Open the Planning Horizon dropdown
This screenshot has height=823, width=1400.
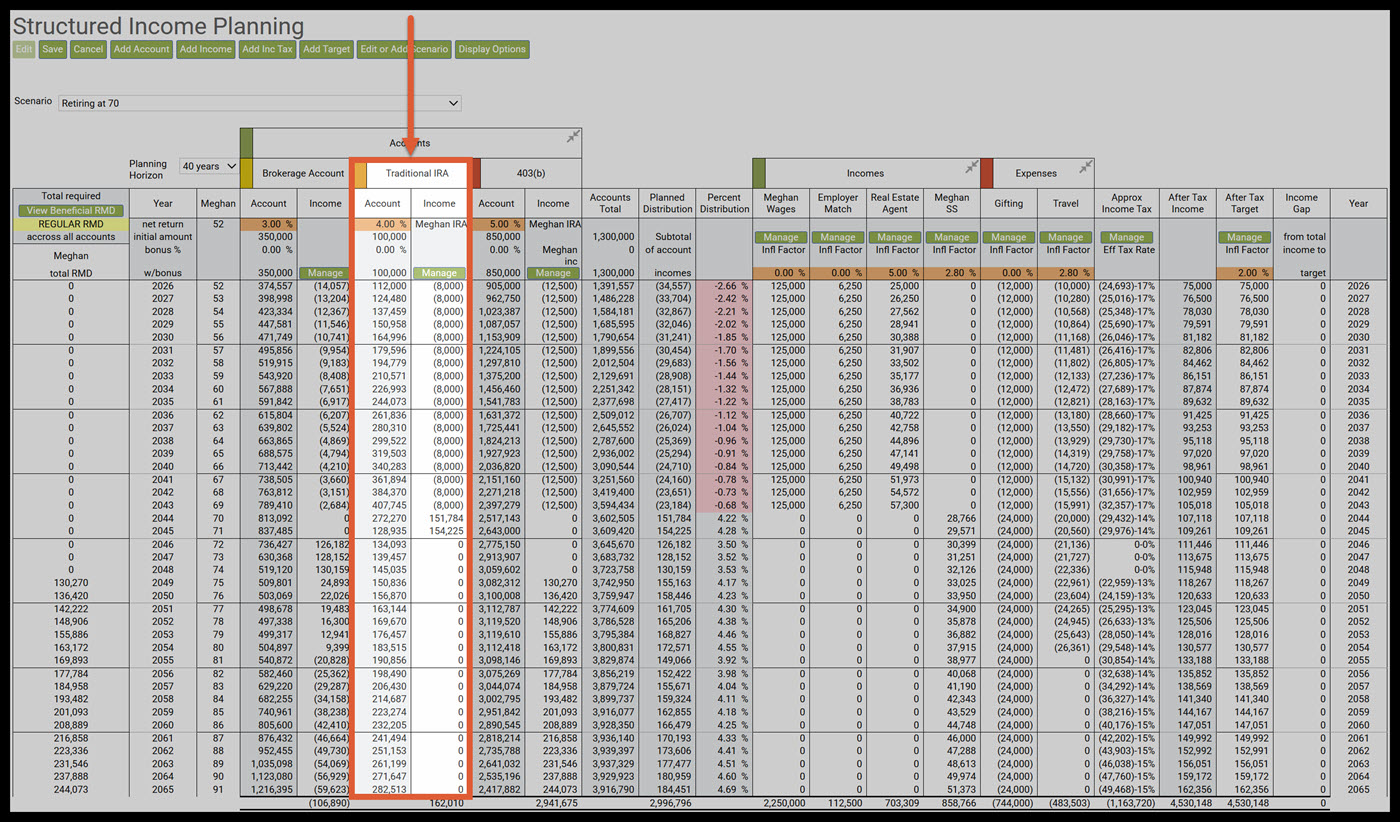coord(209,166)
